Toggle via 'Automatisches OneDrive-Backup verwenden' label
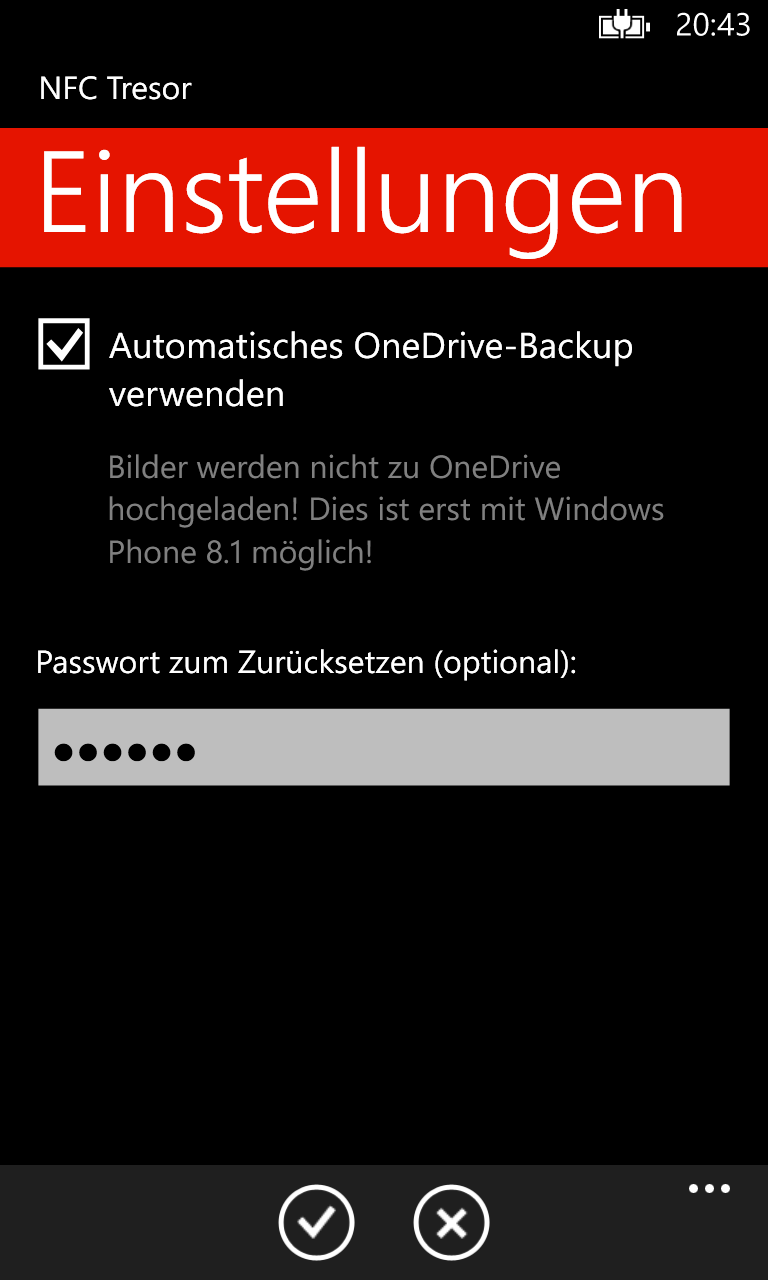 tap(371, 370)
